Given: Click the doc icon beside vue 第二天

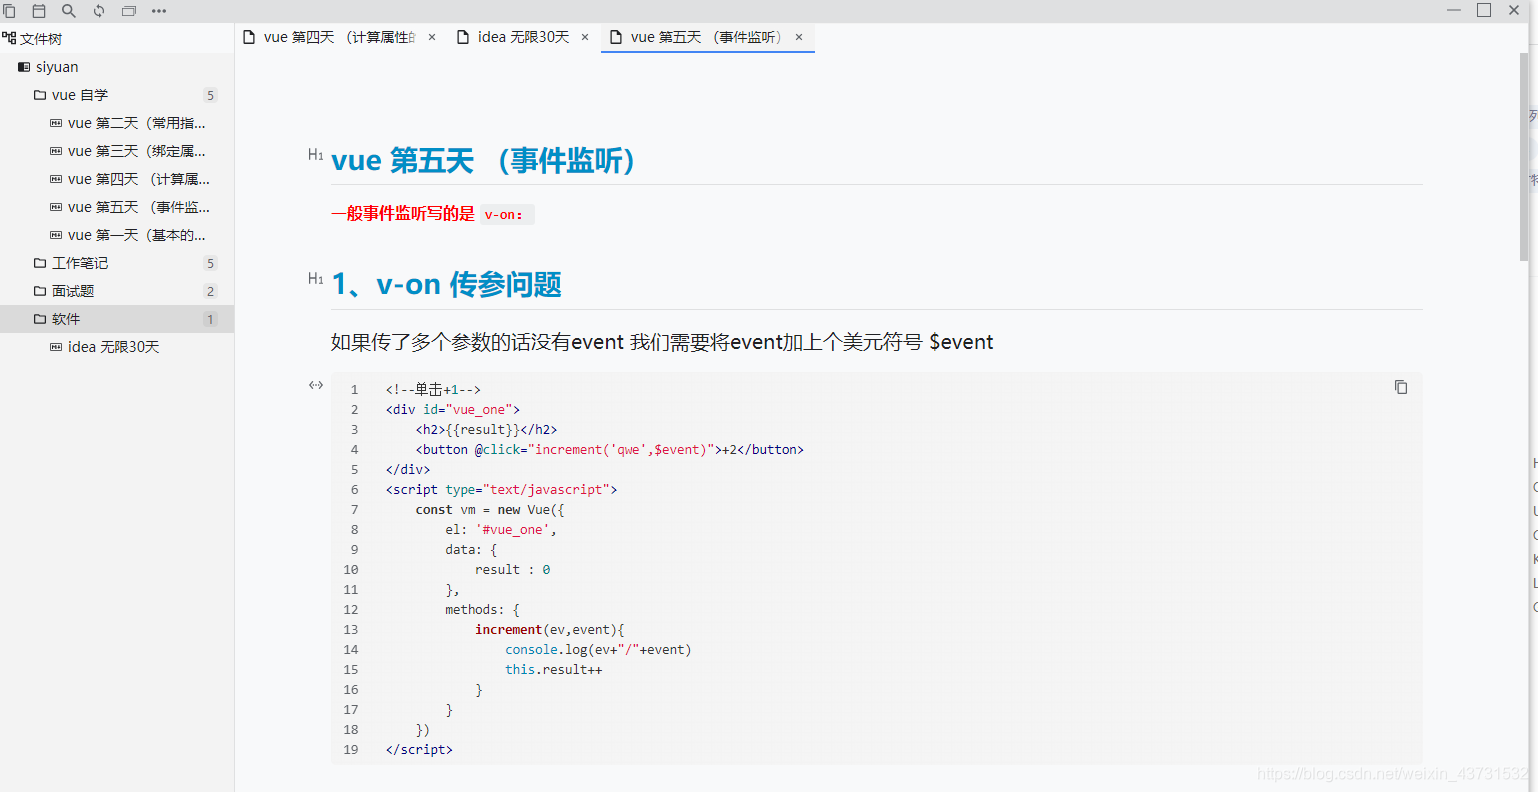Looking at the screenshot, I should (x=56, y=123).
